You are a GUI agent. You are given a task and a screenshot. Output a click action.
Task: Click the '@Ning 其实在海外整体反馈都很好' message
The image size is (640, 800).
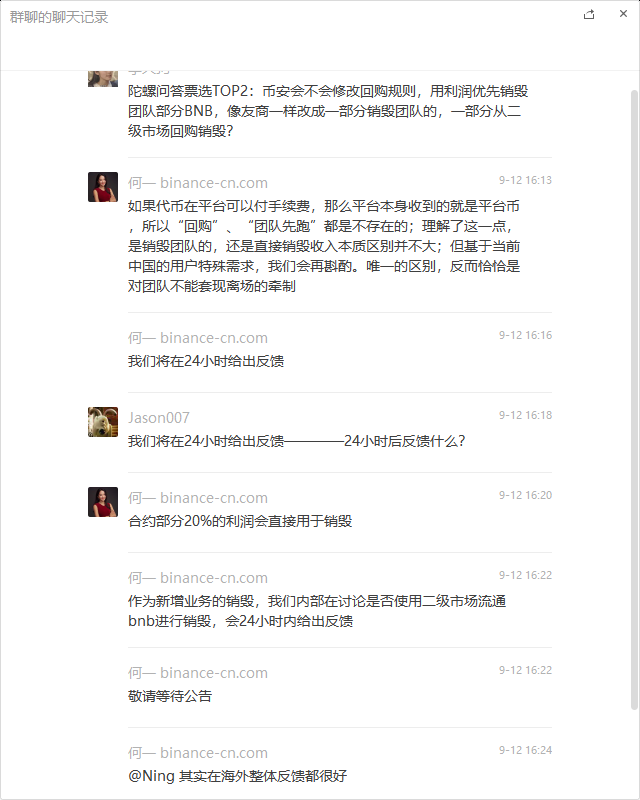click(237, 776)
